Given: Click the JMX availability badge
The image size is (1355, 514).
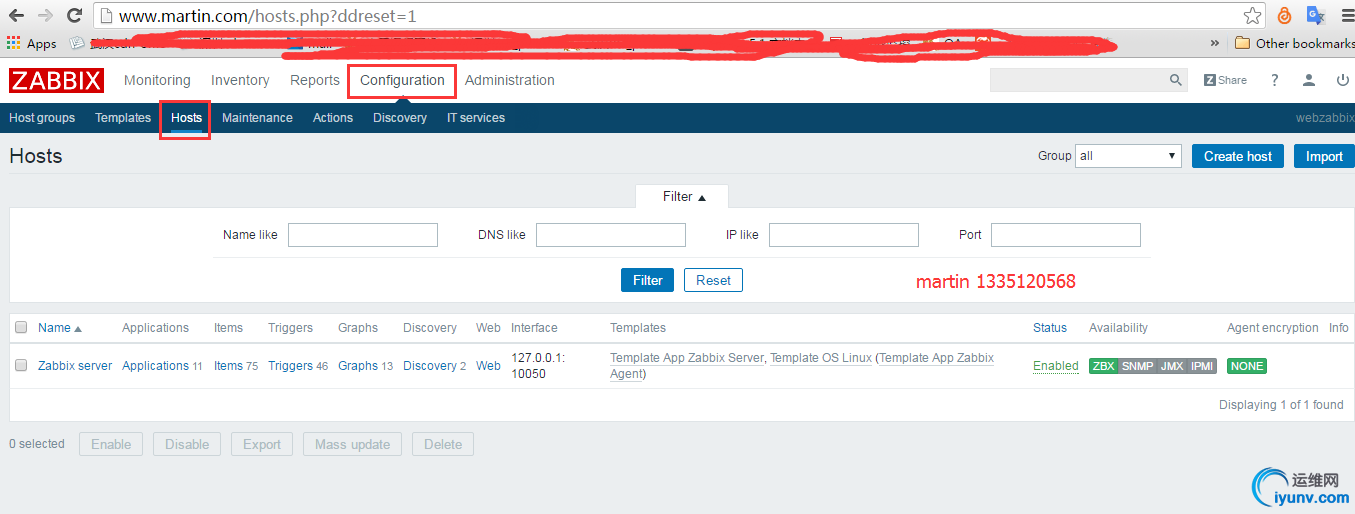Looking at the screenshot, I should 1171,366.
